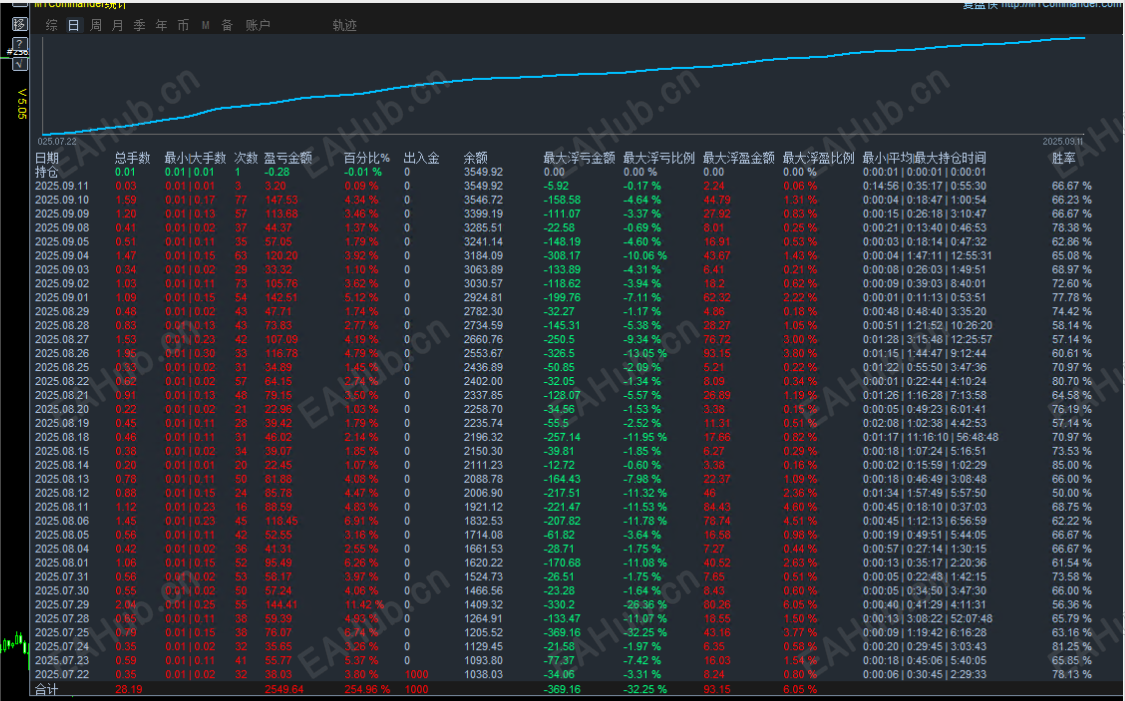Open the 备 tab

pyautogui.click(x=227, y=25)
